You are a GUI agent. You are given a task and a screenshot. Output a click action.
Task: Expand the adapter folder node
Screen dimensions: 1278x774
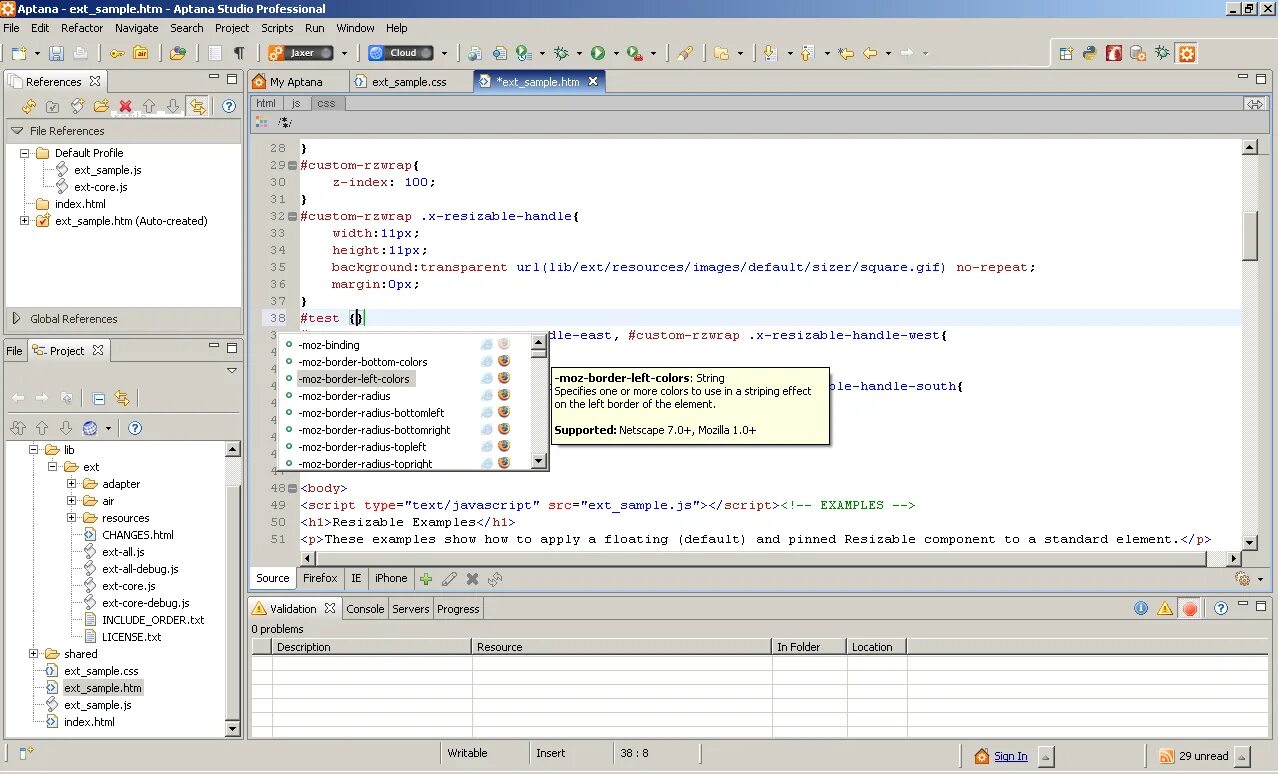(x=72, y=484)
